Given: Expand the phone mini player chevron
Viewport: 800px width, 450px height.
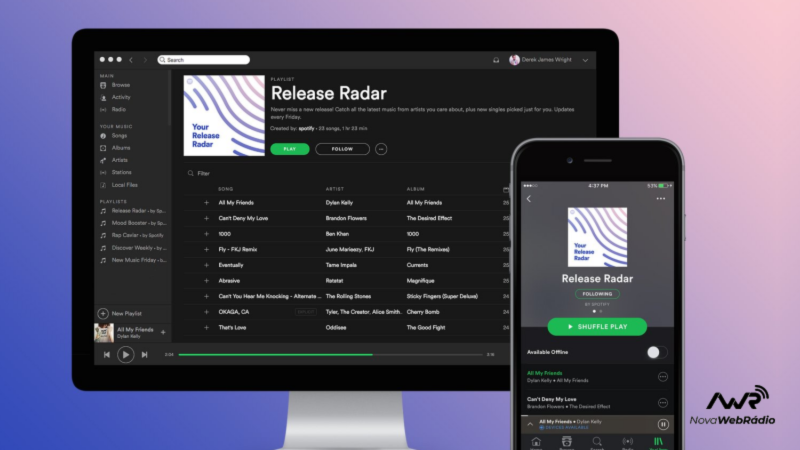Looking at the screenshot, I should pyautogui.click(x=530, y=424).
